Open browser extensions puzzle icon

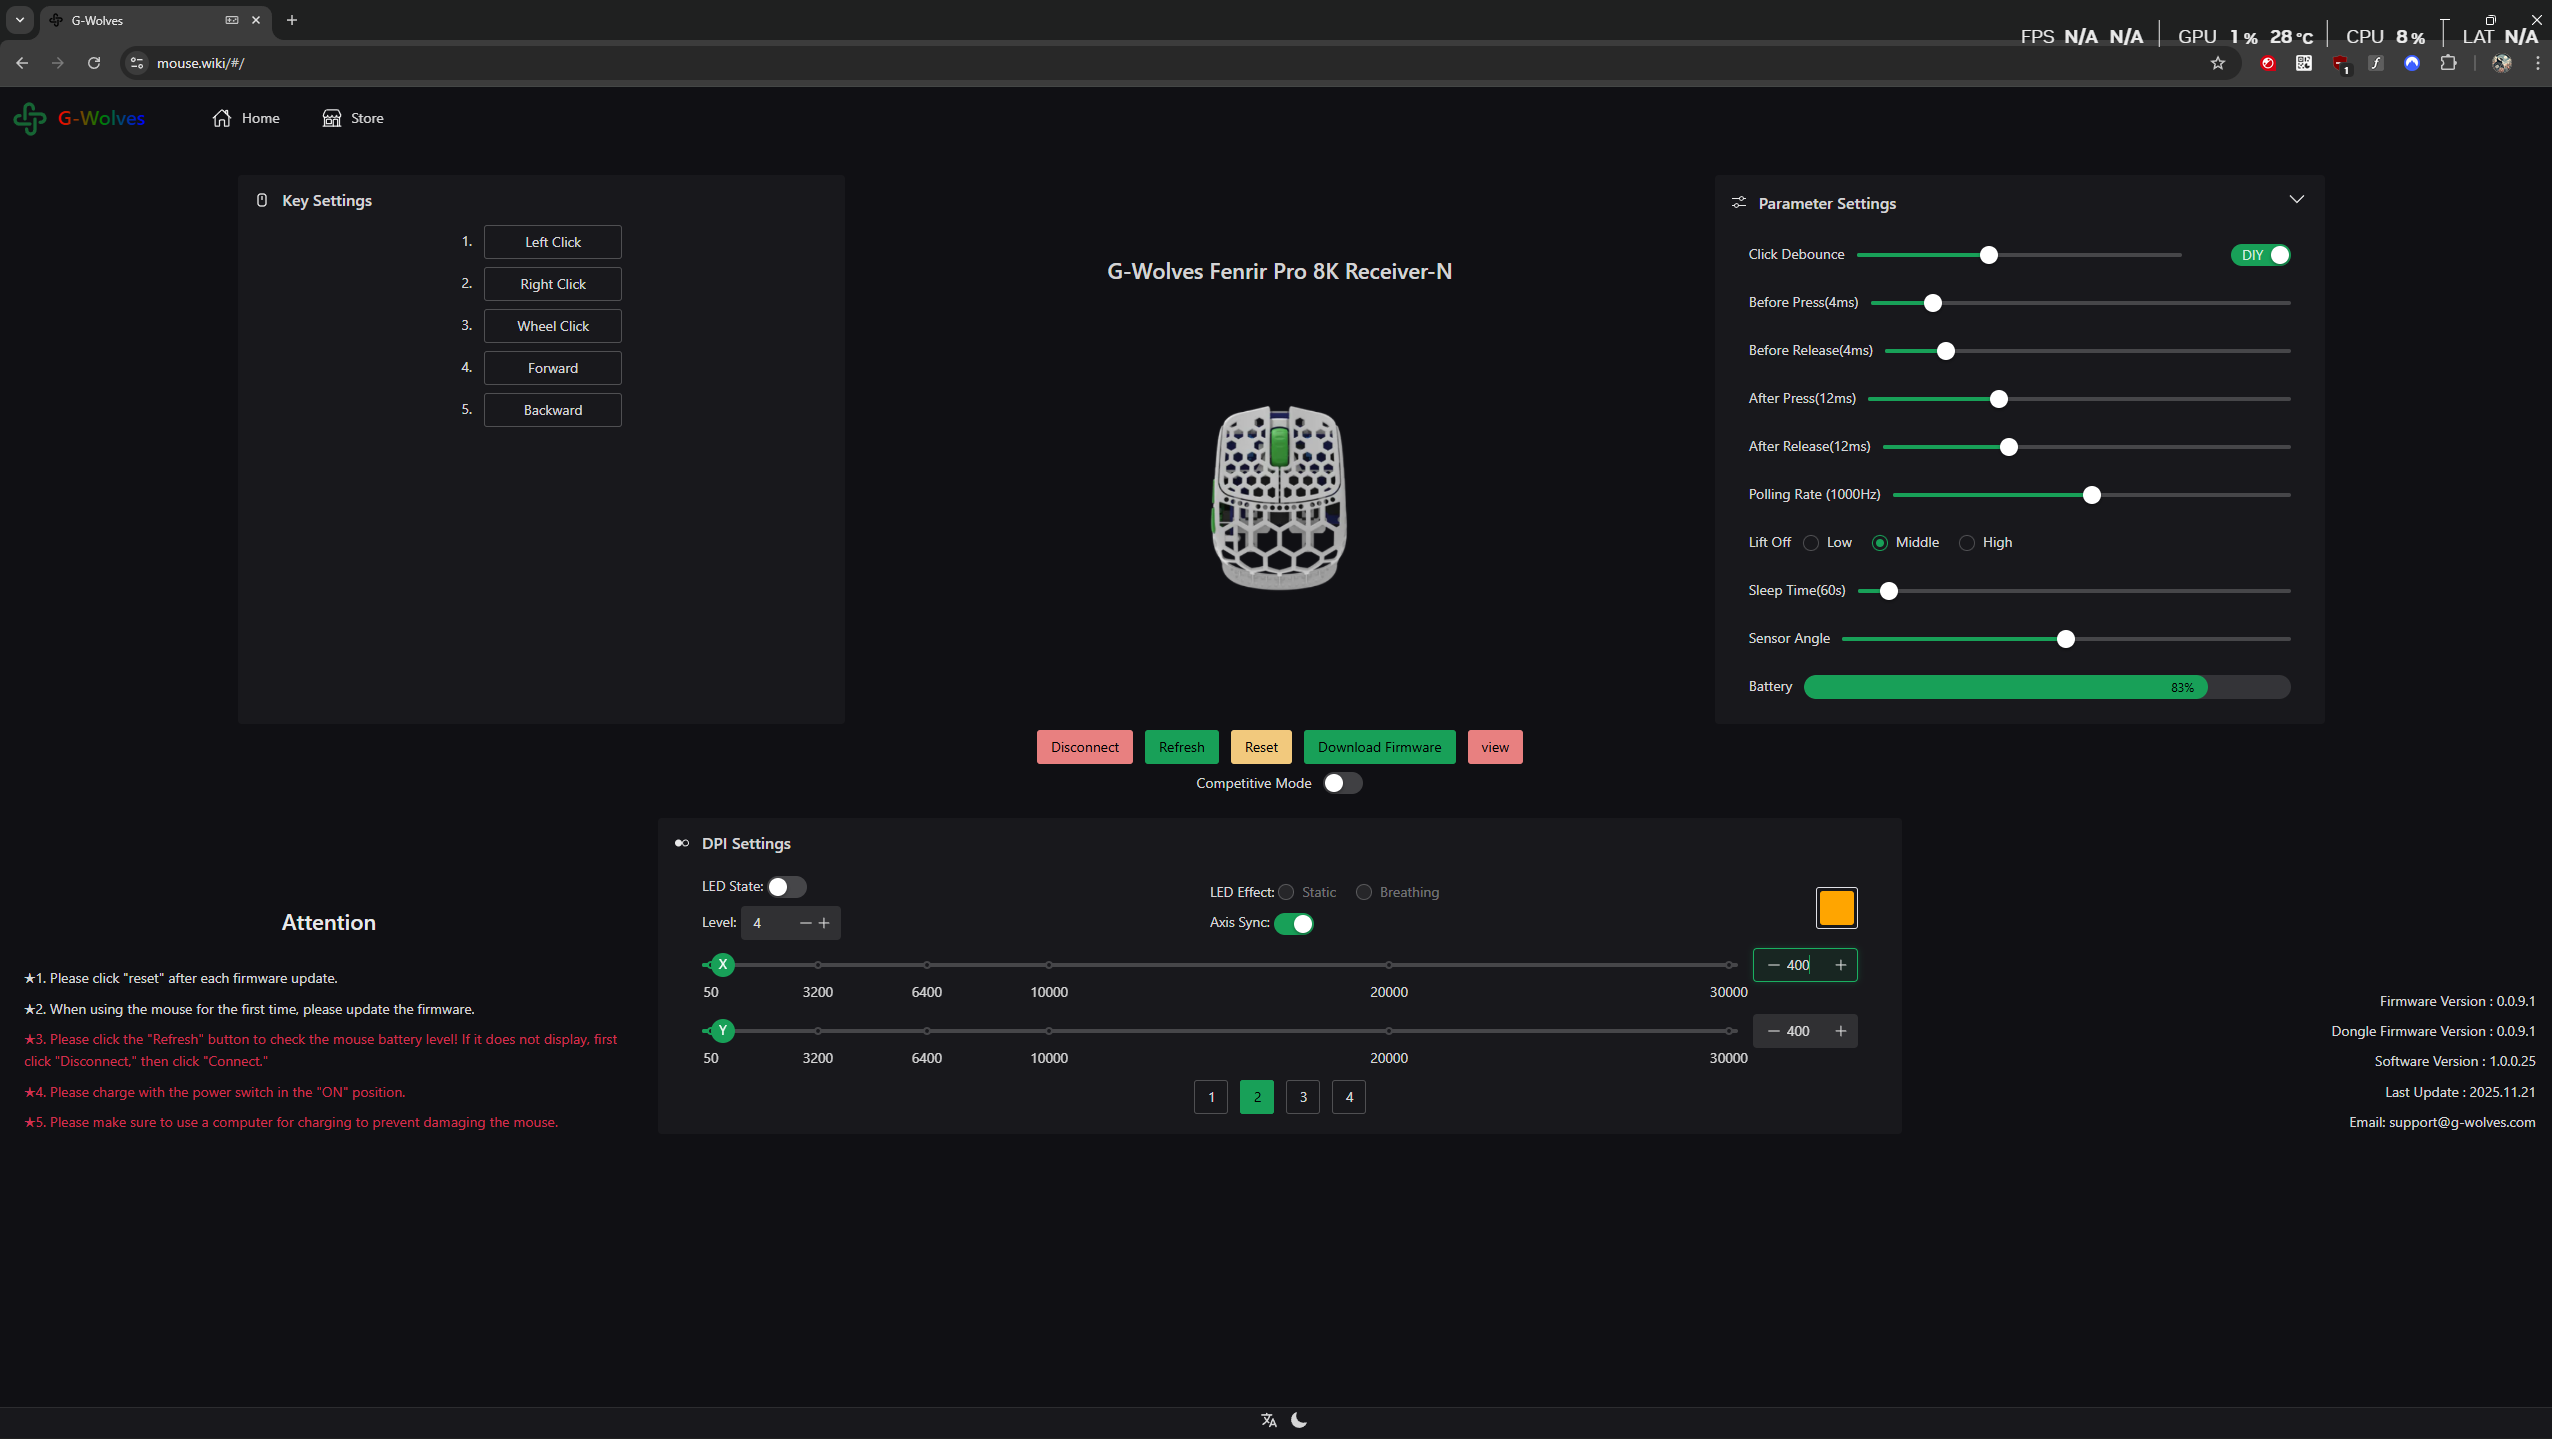click(2448, 63)
